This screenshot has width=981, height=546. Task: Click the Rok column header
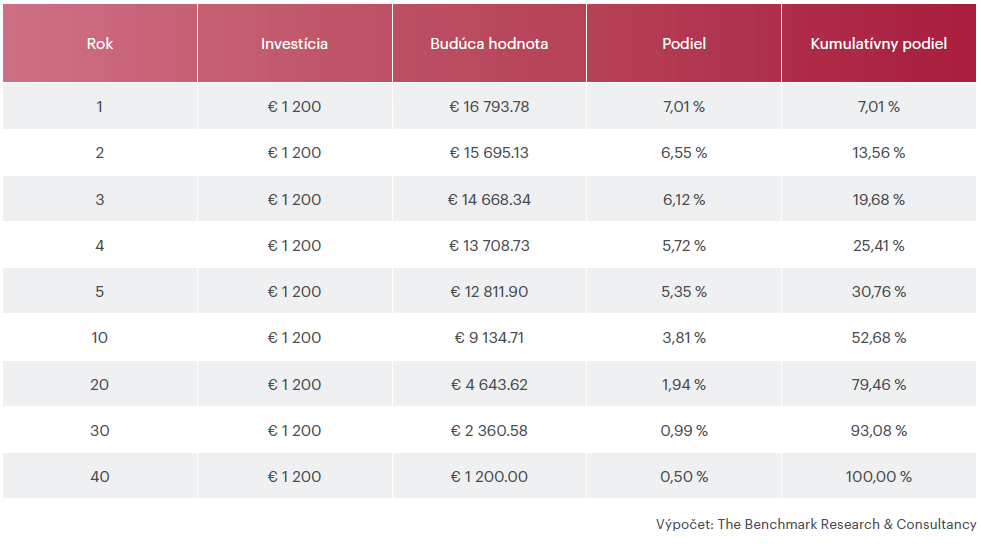[x=99, y=44]
